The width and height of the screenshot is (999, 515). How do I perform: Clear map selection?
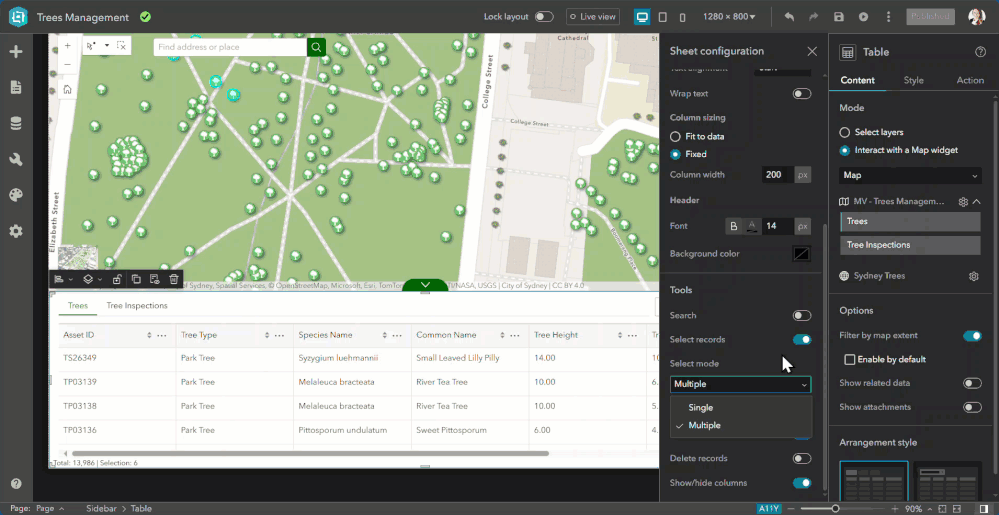(x=121, y=46)
